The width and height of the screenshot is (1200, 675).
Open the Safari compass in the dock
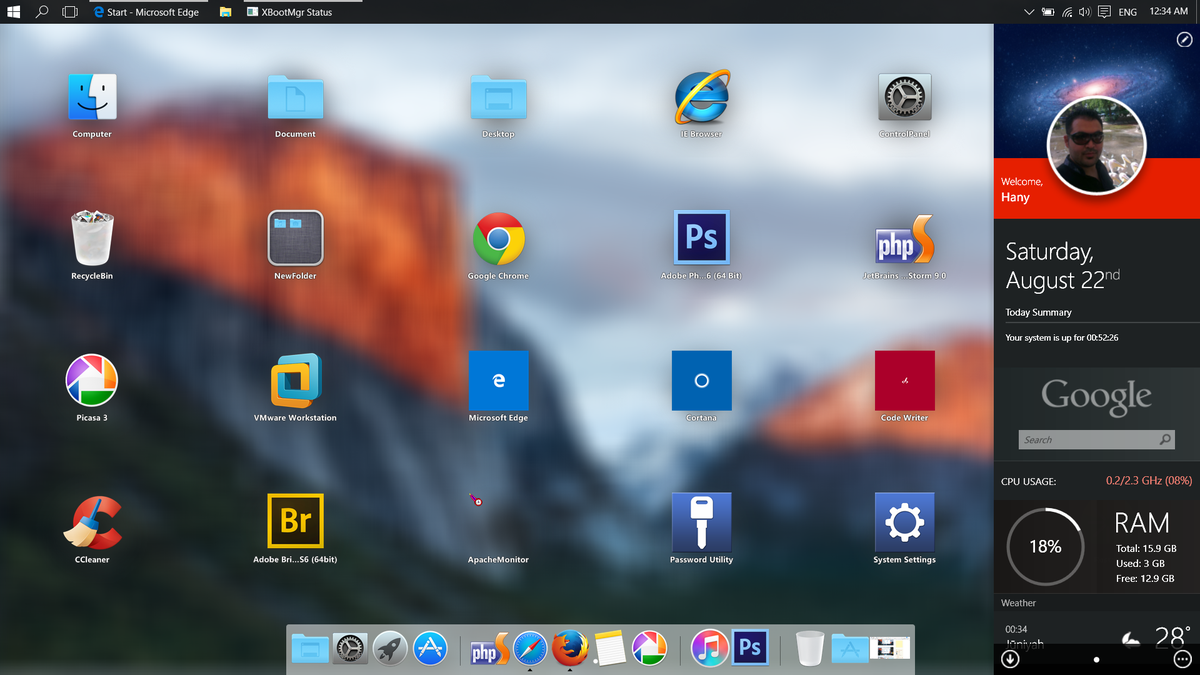point(530,649)
